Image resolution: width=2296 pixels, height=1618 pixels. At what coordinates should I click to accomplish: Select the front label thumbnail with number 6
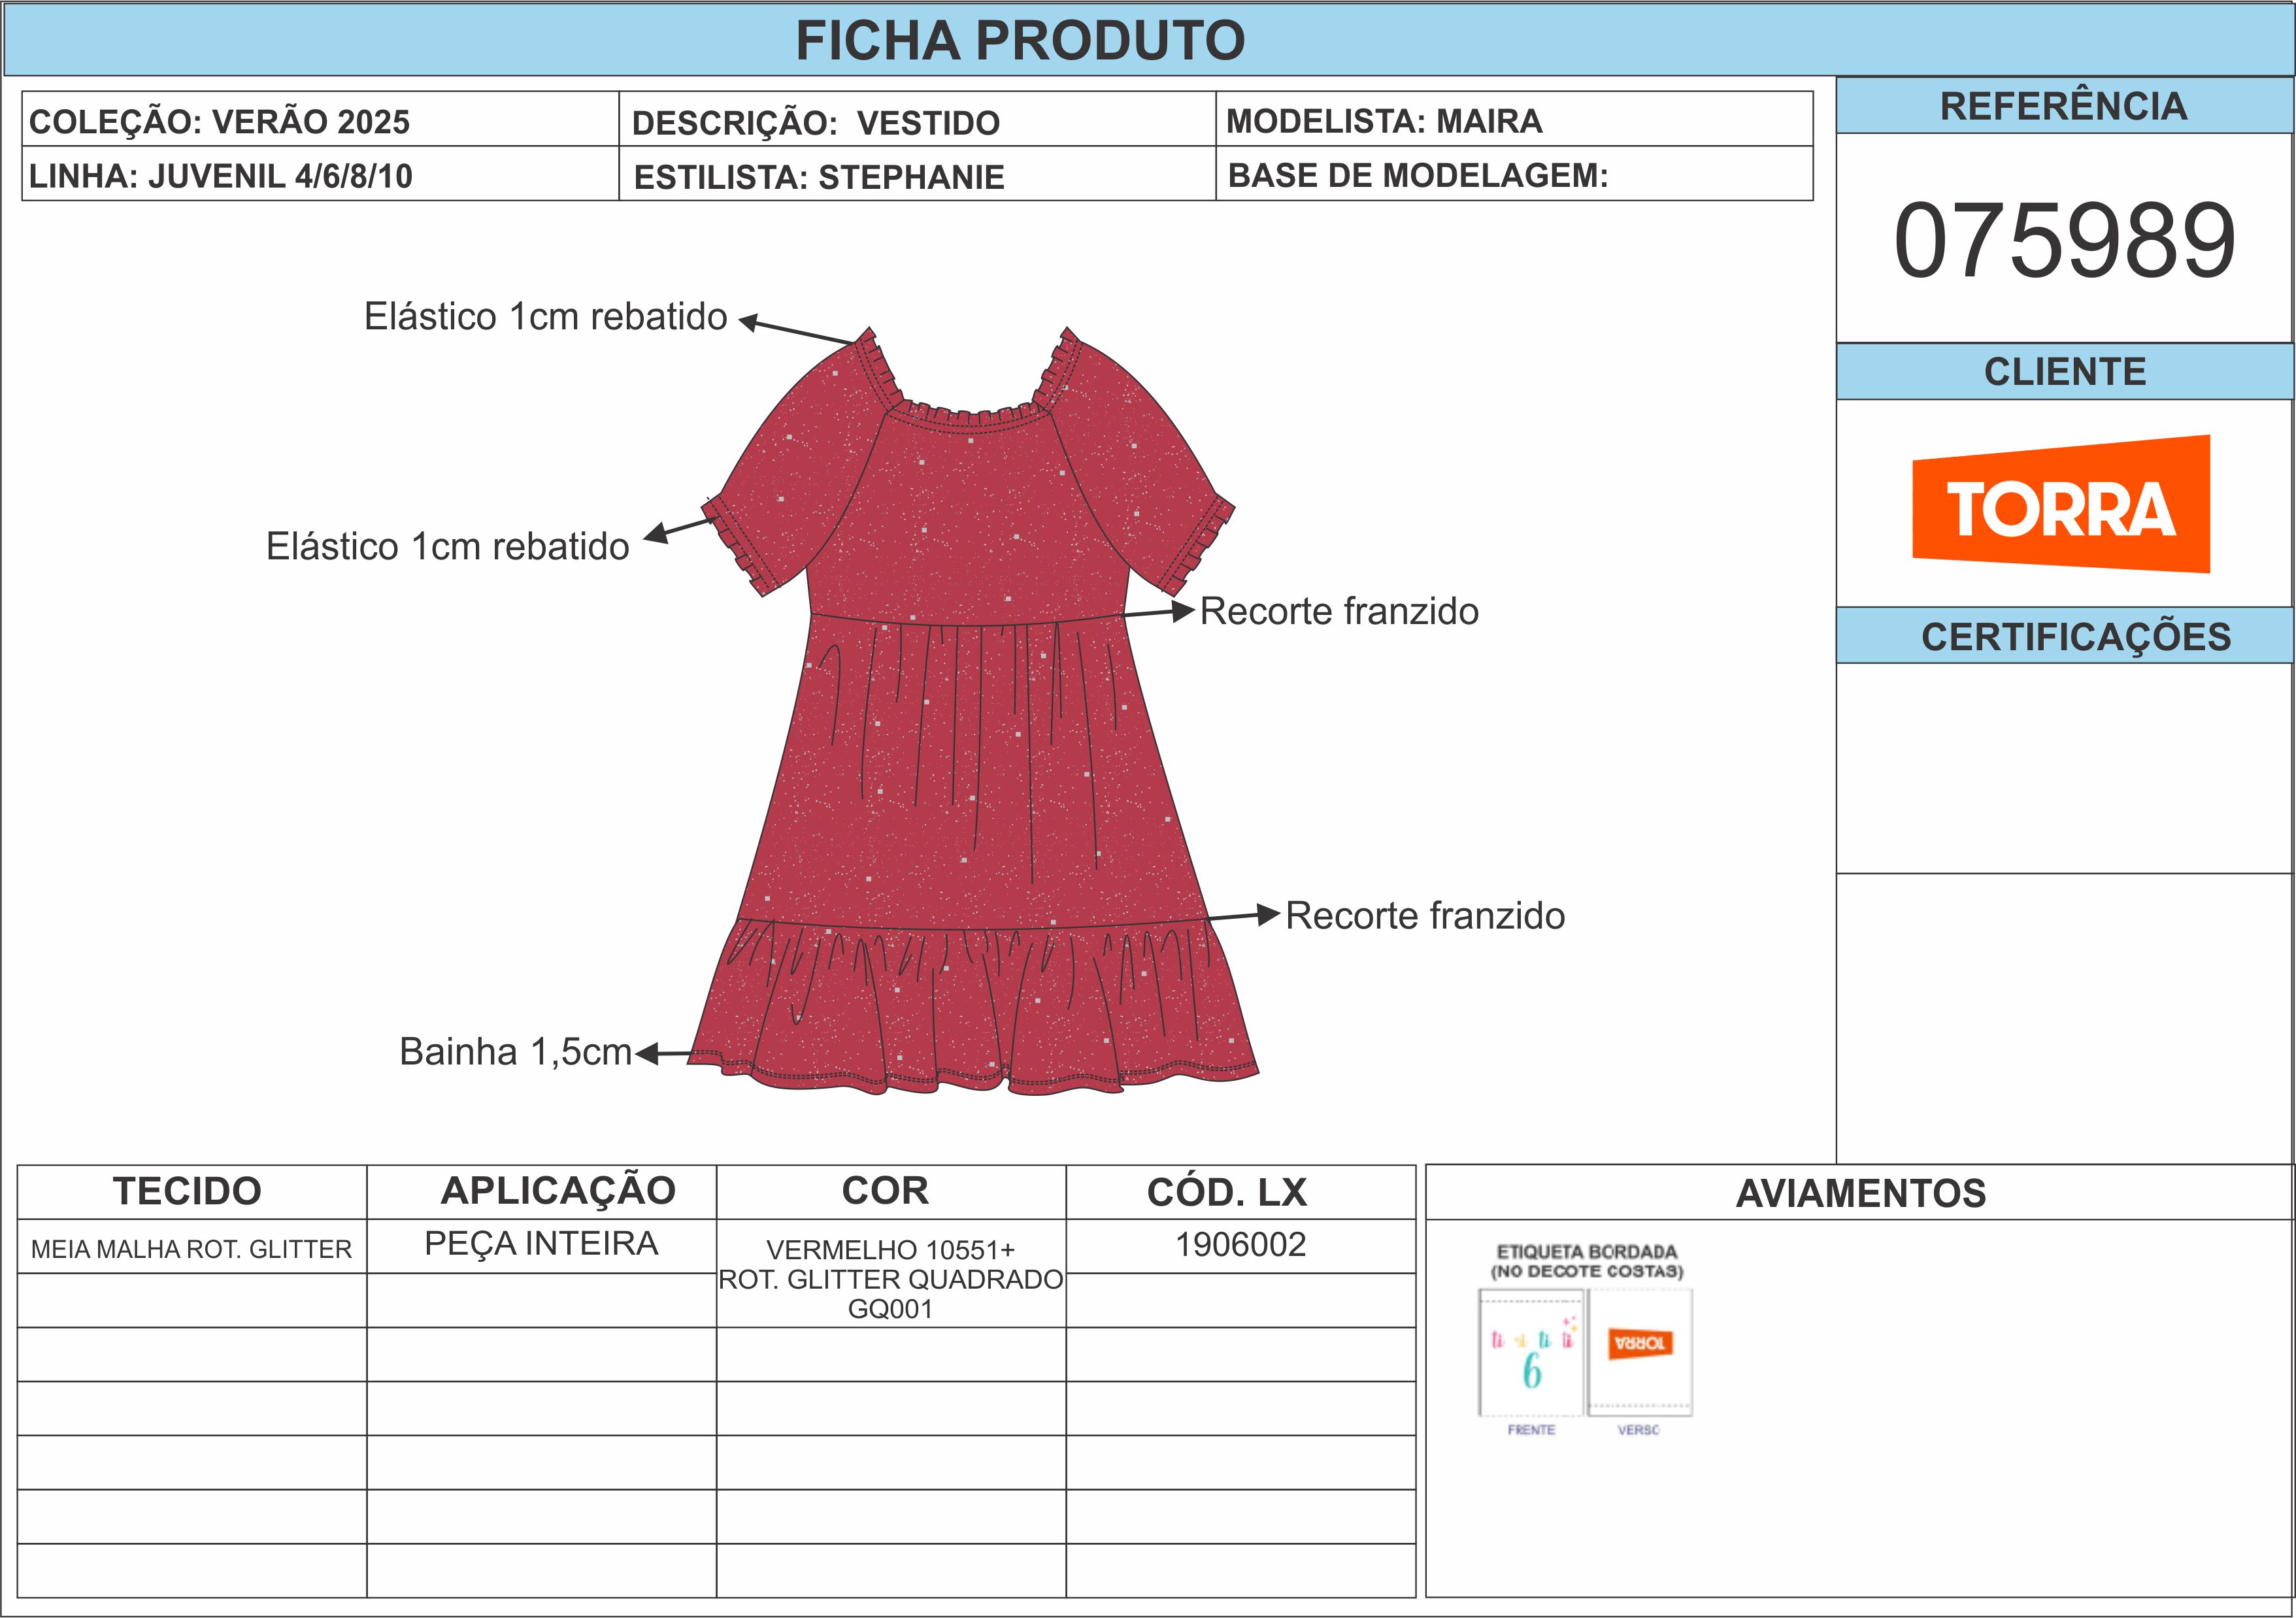pos(1531,1352)
